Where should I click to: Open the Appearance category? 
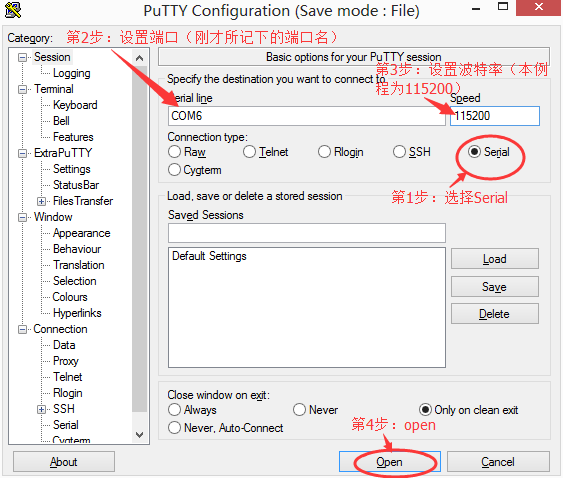(82, 233)
